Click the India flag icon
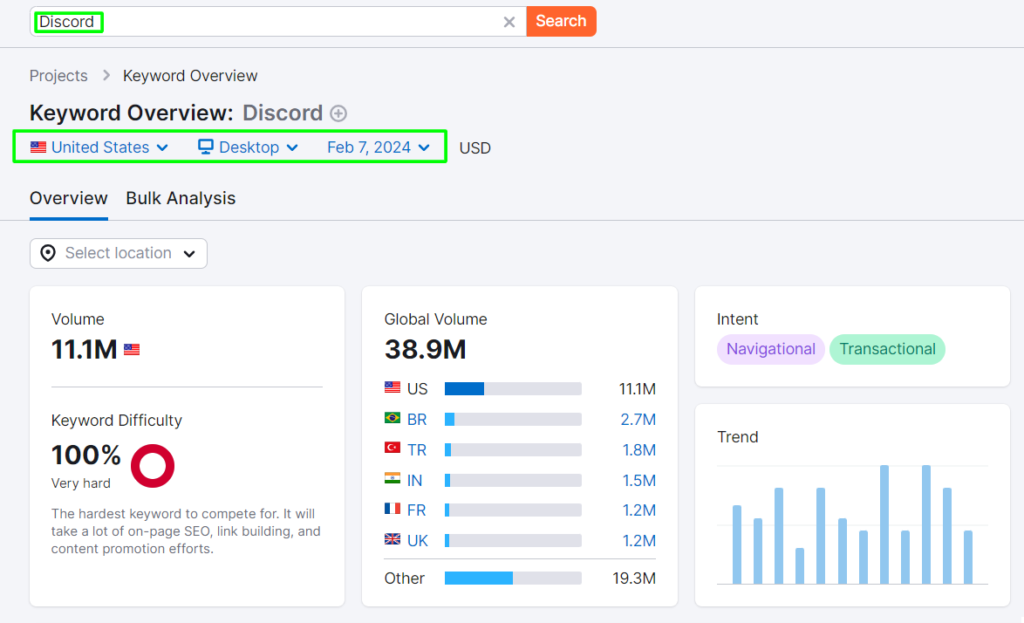The width and height of the screenshot is (1024, 623). coord(392,479)
